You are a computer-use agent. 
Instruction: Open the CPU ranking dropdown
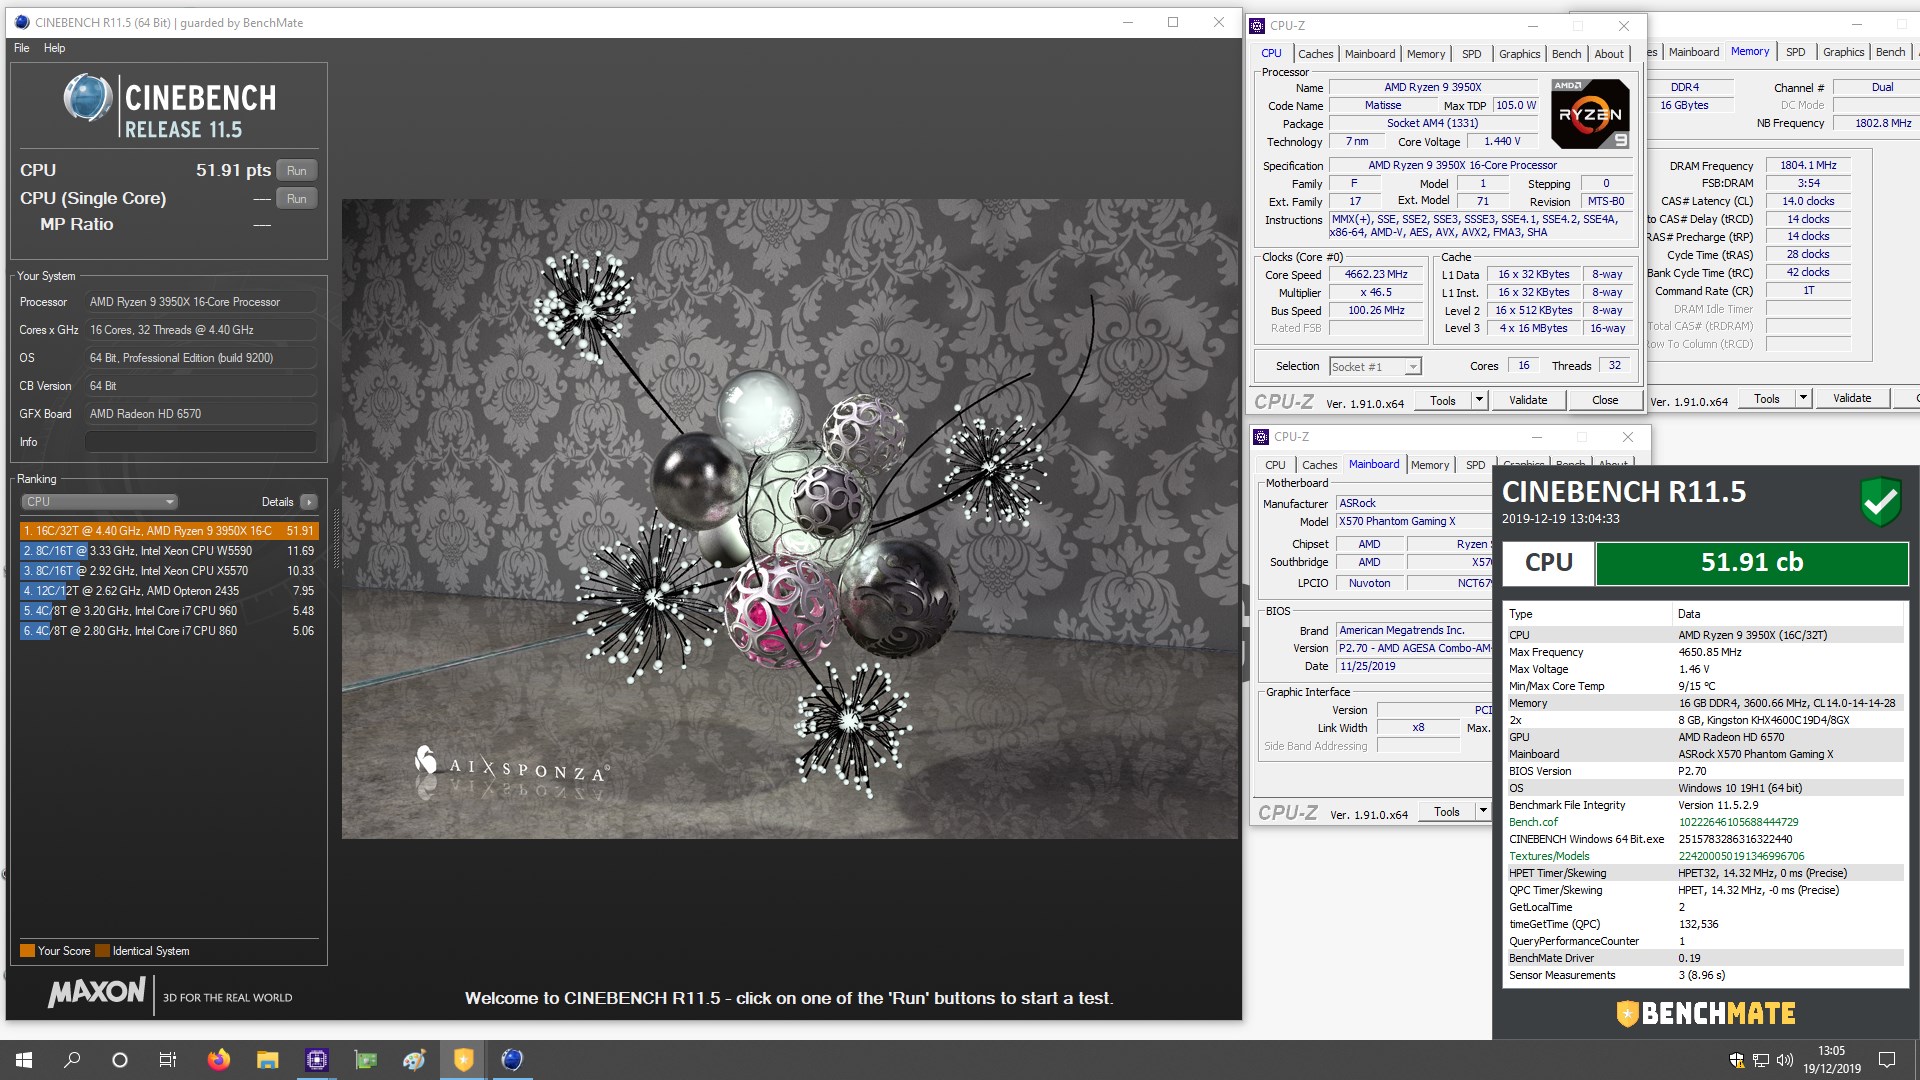99,502
